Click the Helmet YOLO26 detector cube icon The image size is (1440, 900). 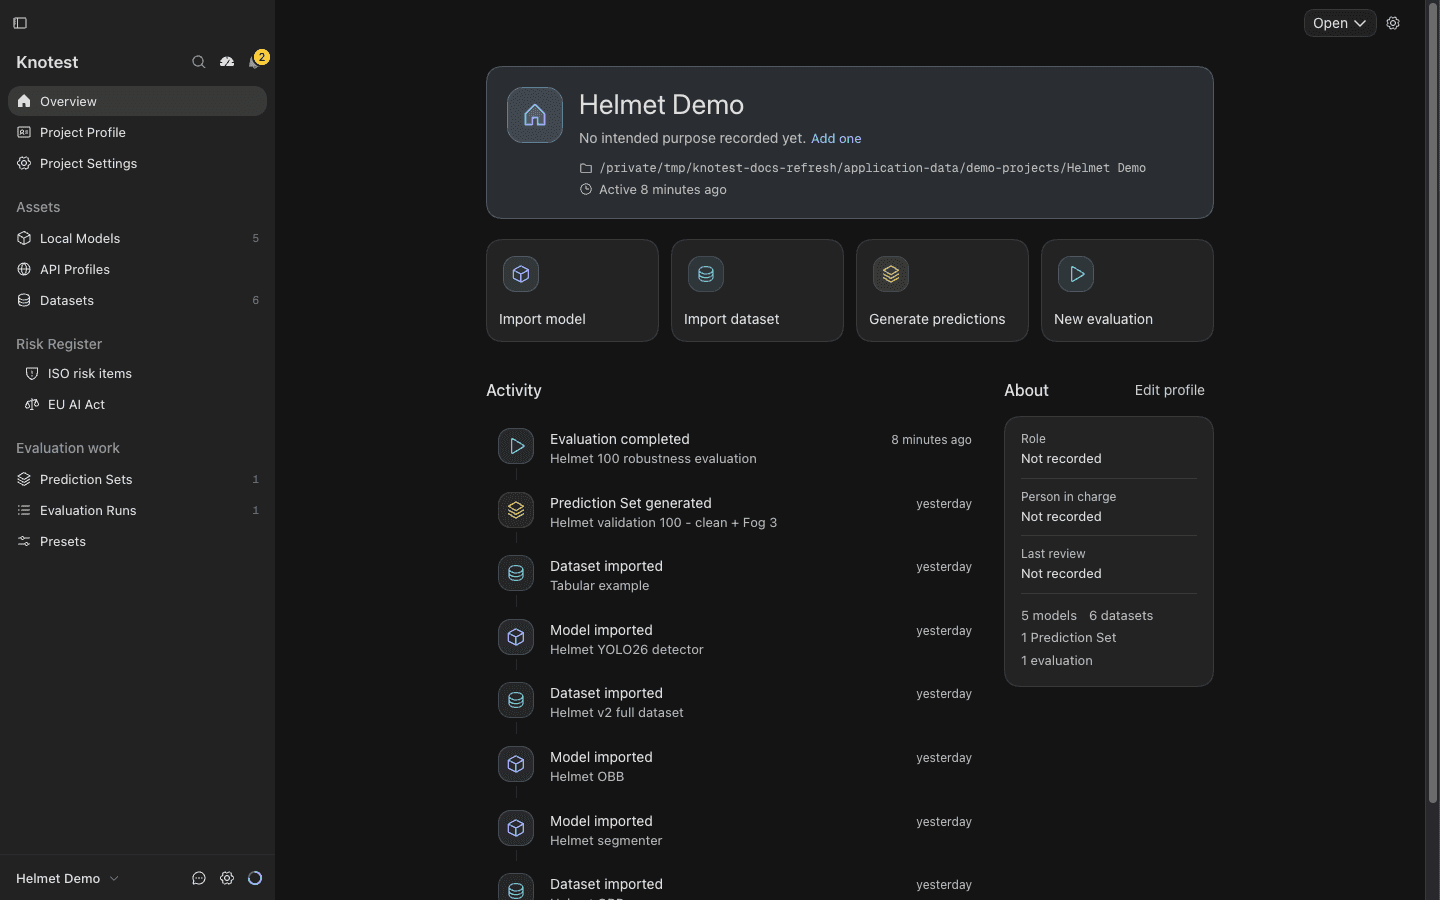click(516, 637)
